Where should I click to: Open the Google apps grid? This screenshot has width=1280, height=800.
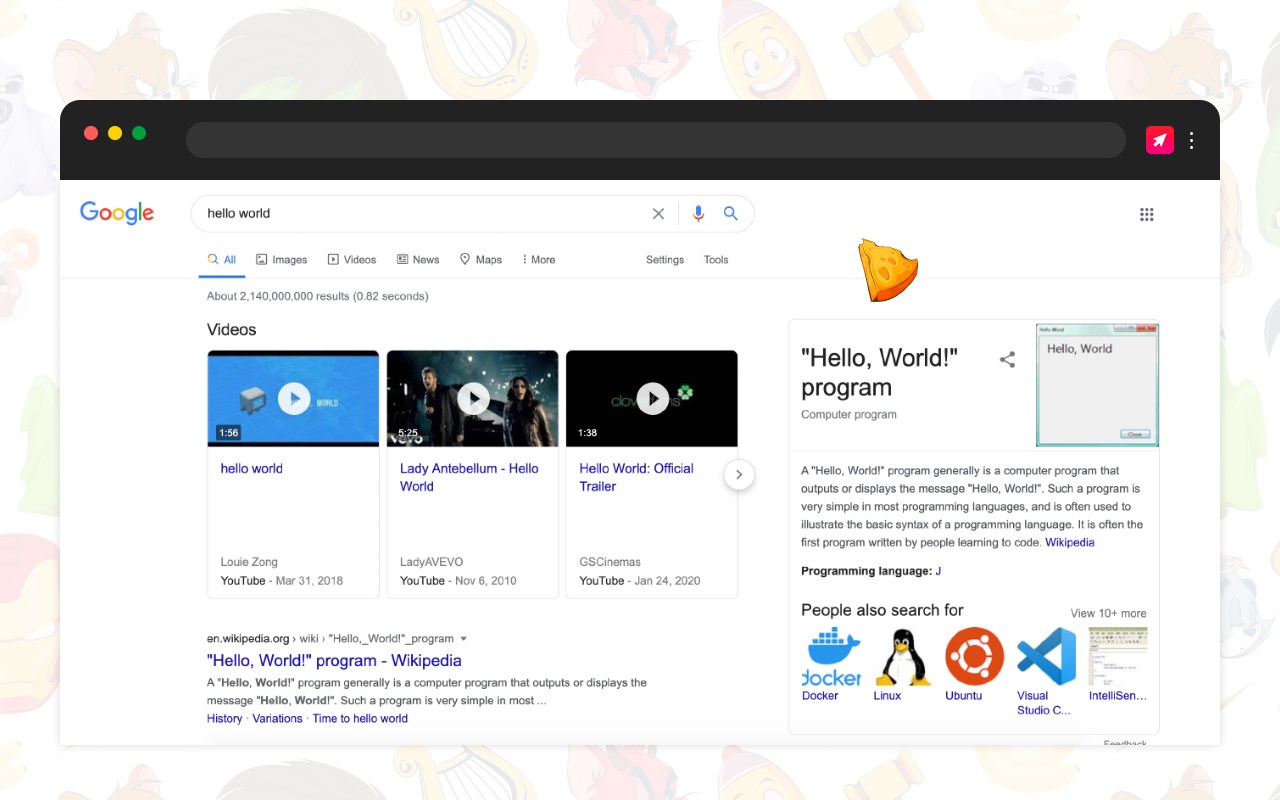click(x=1147, y=214)
